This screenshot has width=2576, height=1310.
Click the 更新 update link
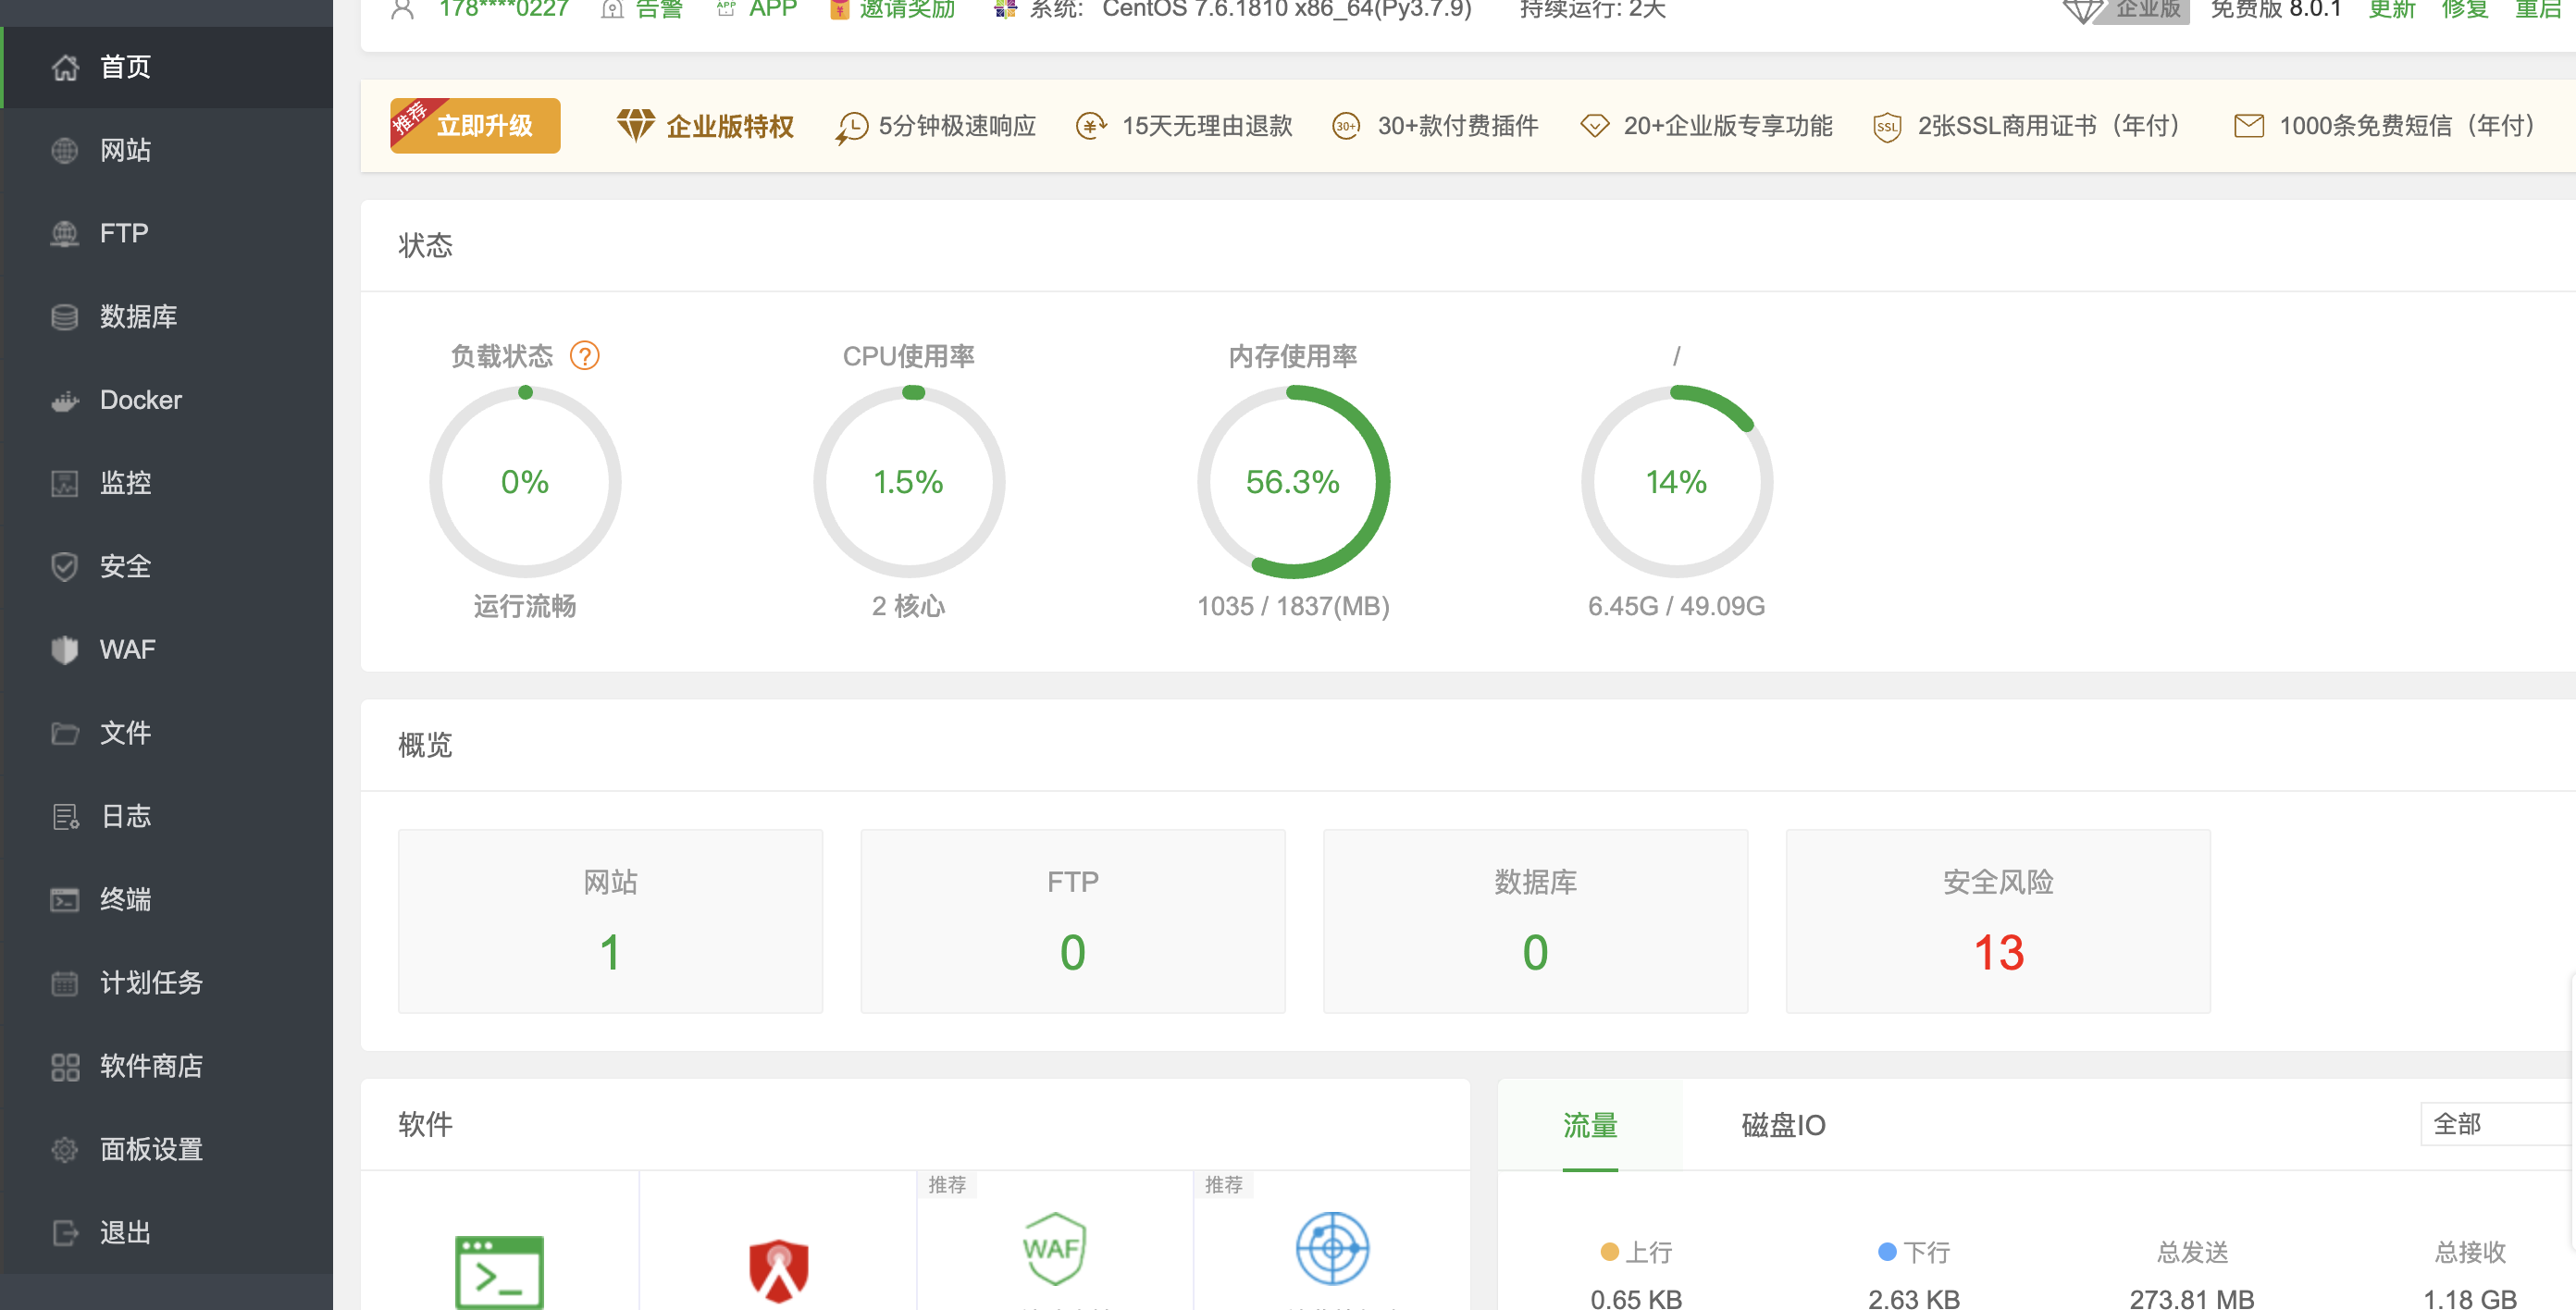pyautogui.click(x=2390, y=10)
